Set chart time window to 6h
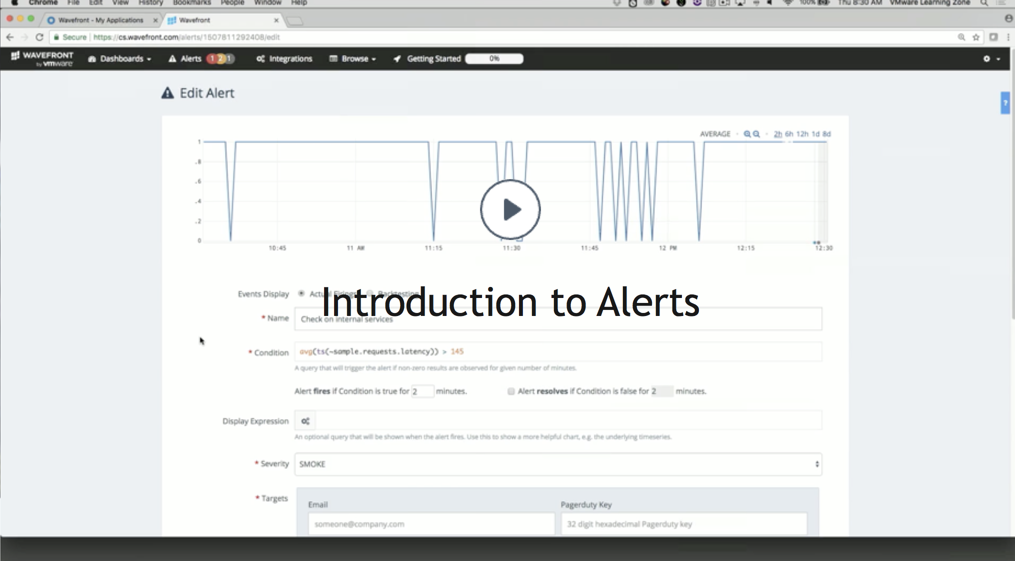The height and width of the screenshot is (561, 1015). coord(789,134)
